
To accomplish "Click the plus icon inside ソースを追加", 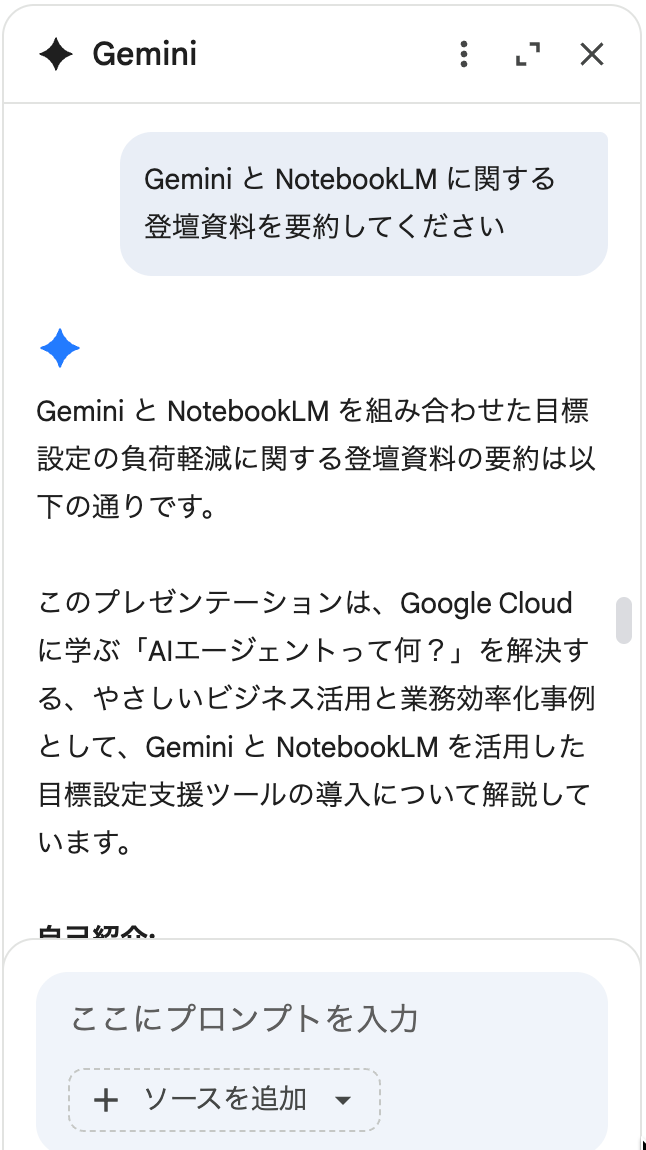I will point(106,1099).
